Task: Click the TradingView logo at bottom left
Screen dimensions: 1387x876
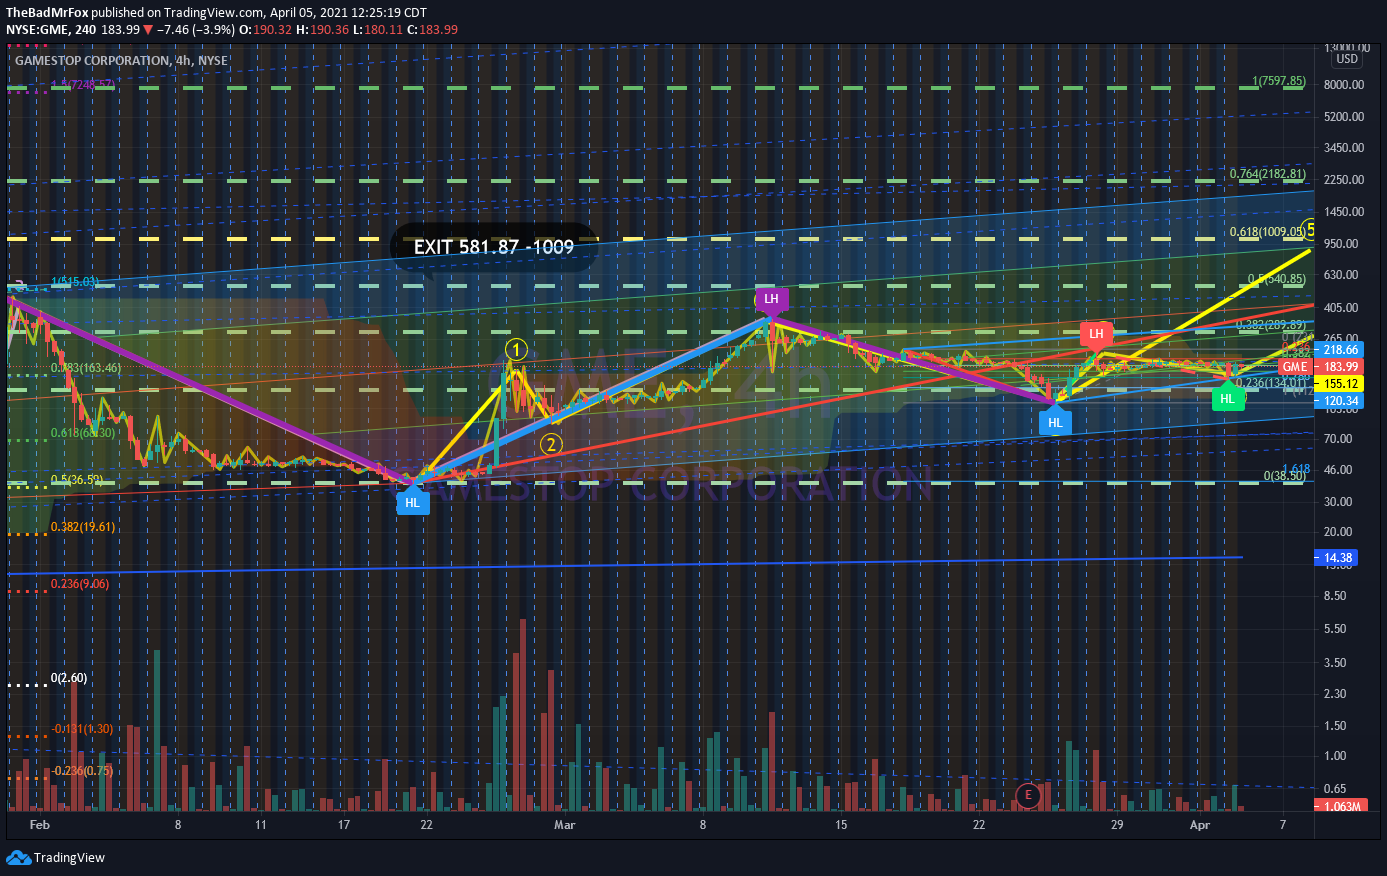Action: [55, 858]
